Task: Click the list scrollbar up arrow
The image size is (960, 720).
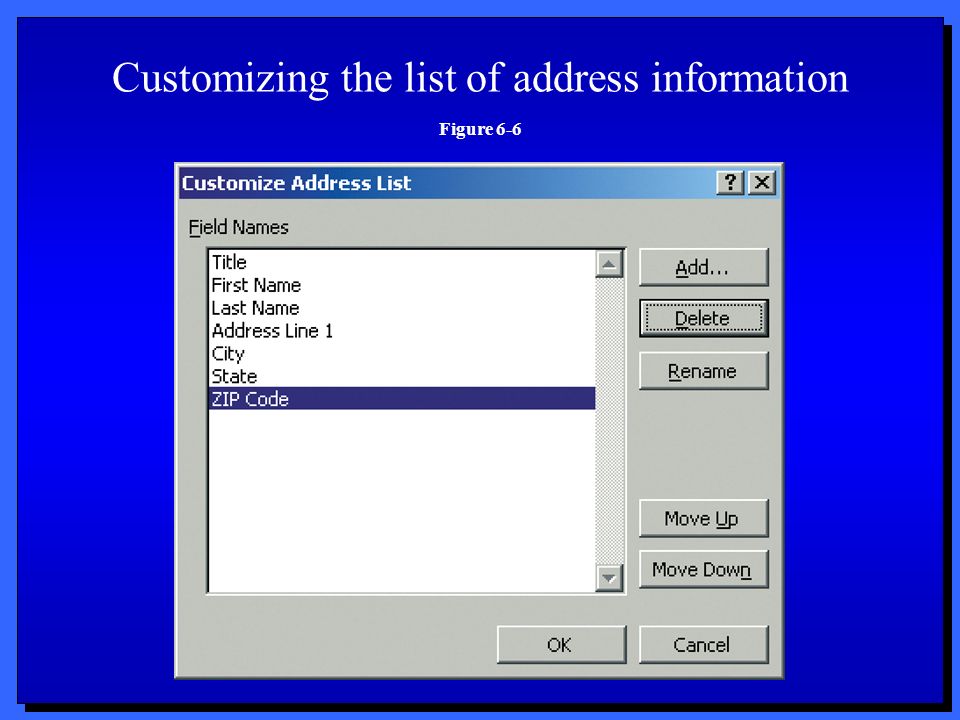Action: click(609, 264)
